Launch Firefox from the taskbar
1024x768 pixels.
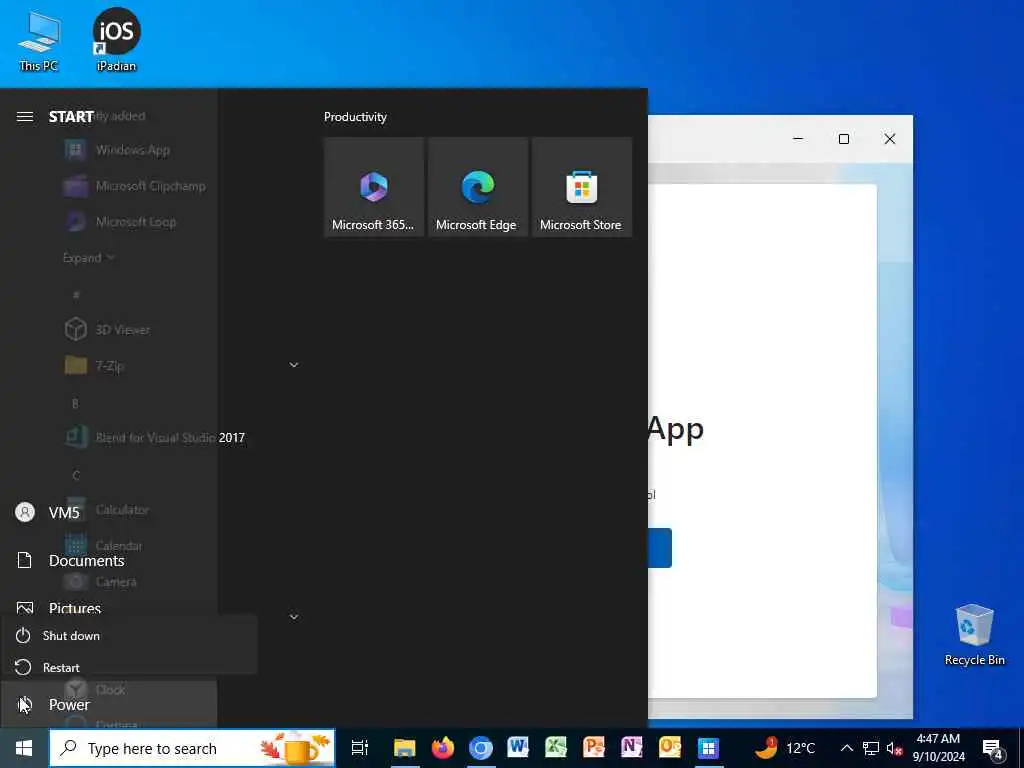tap(443, 748)
